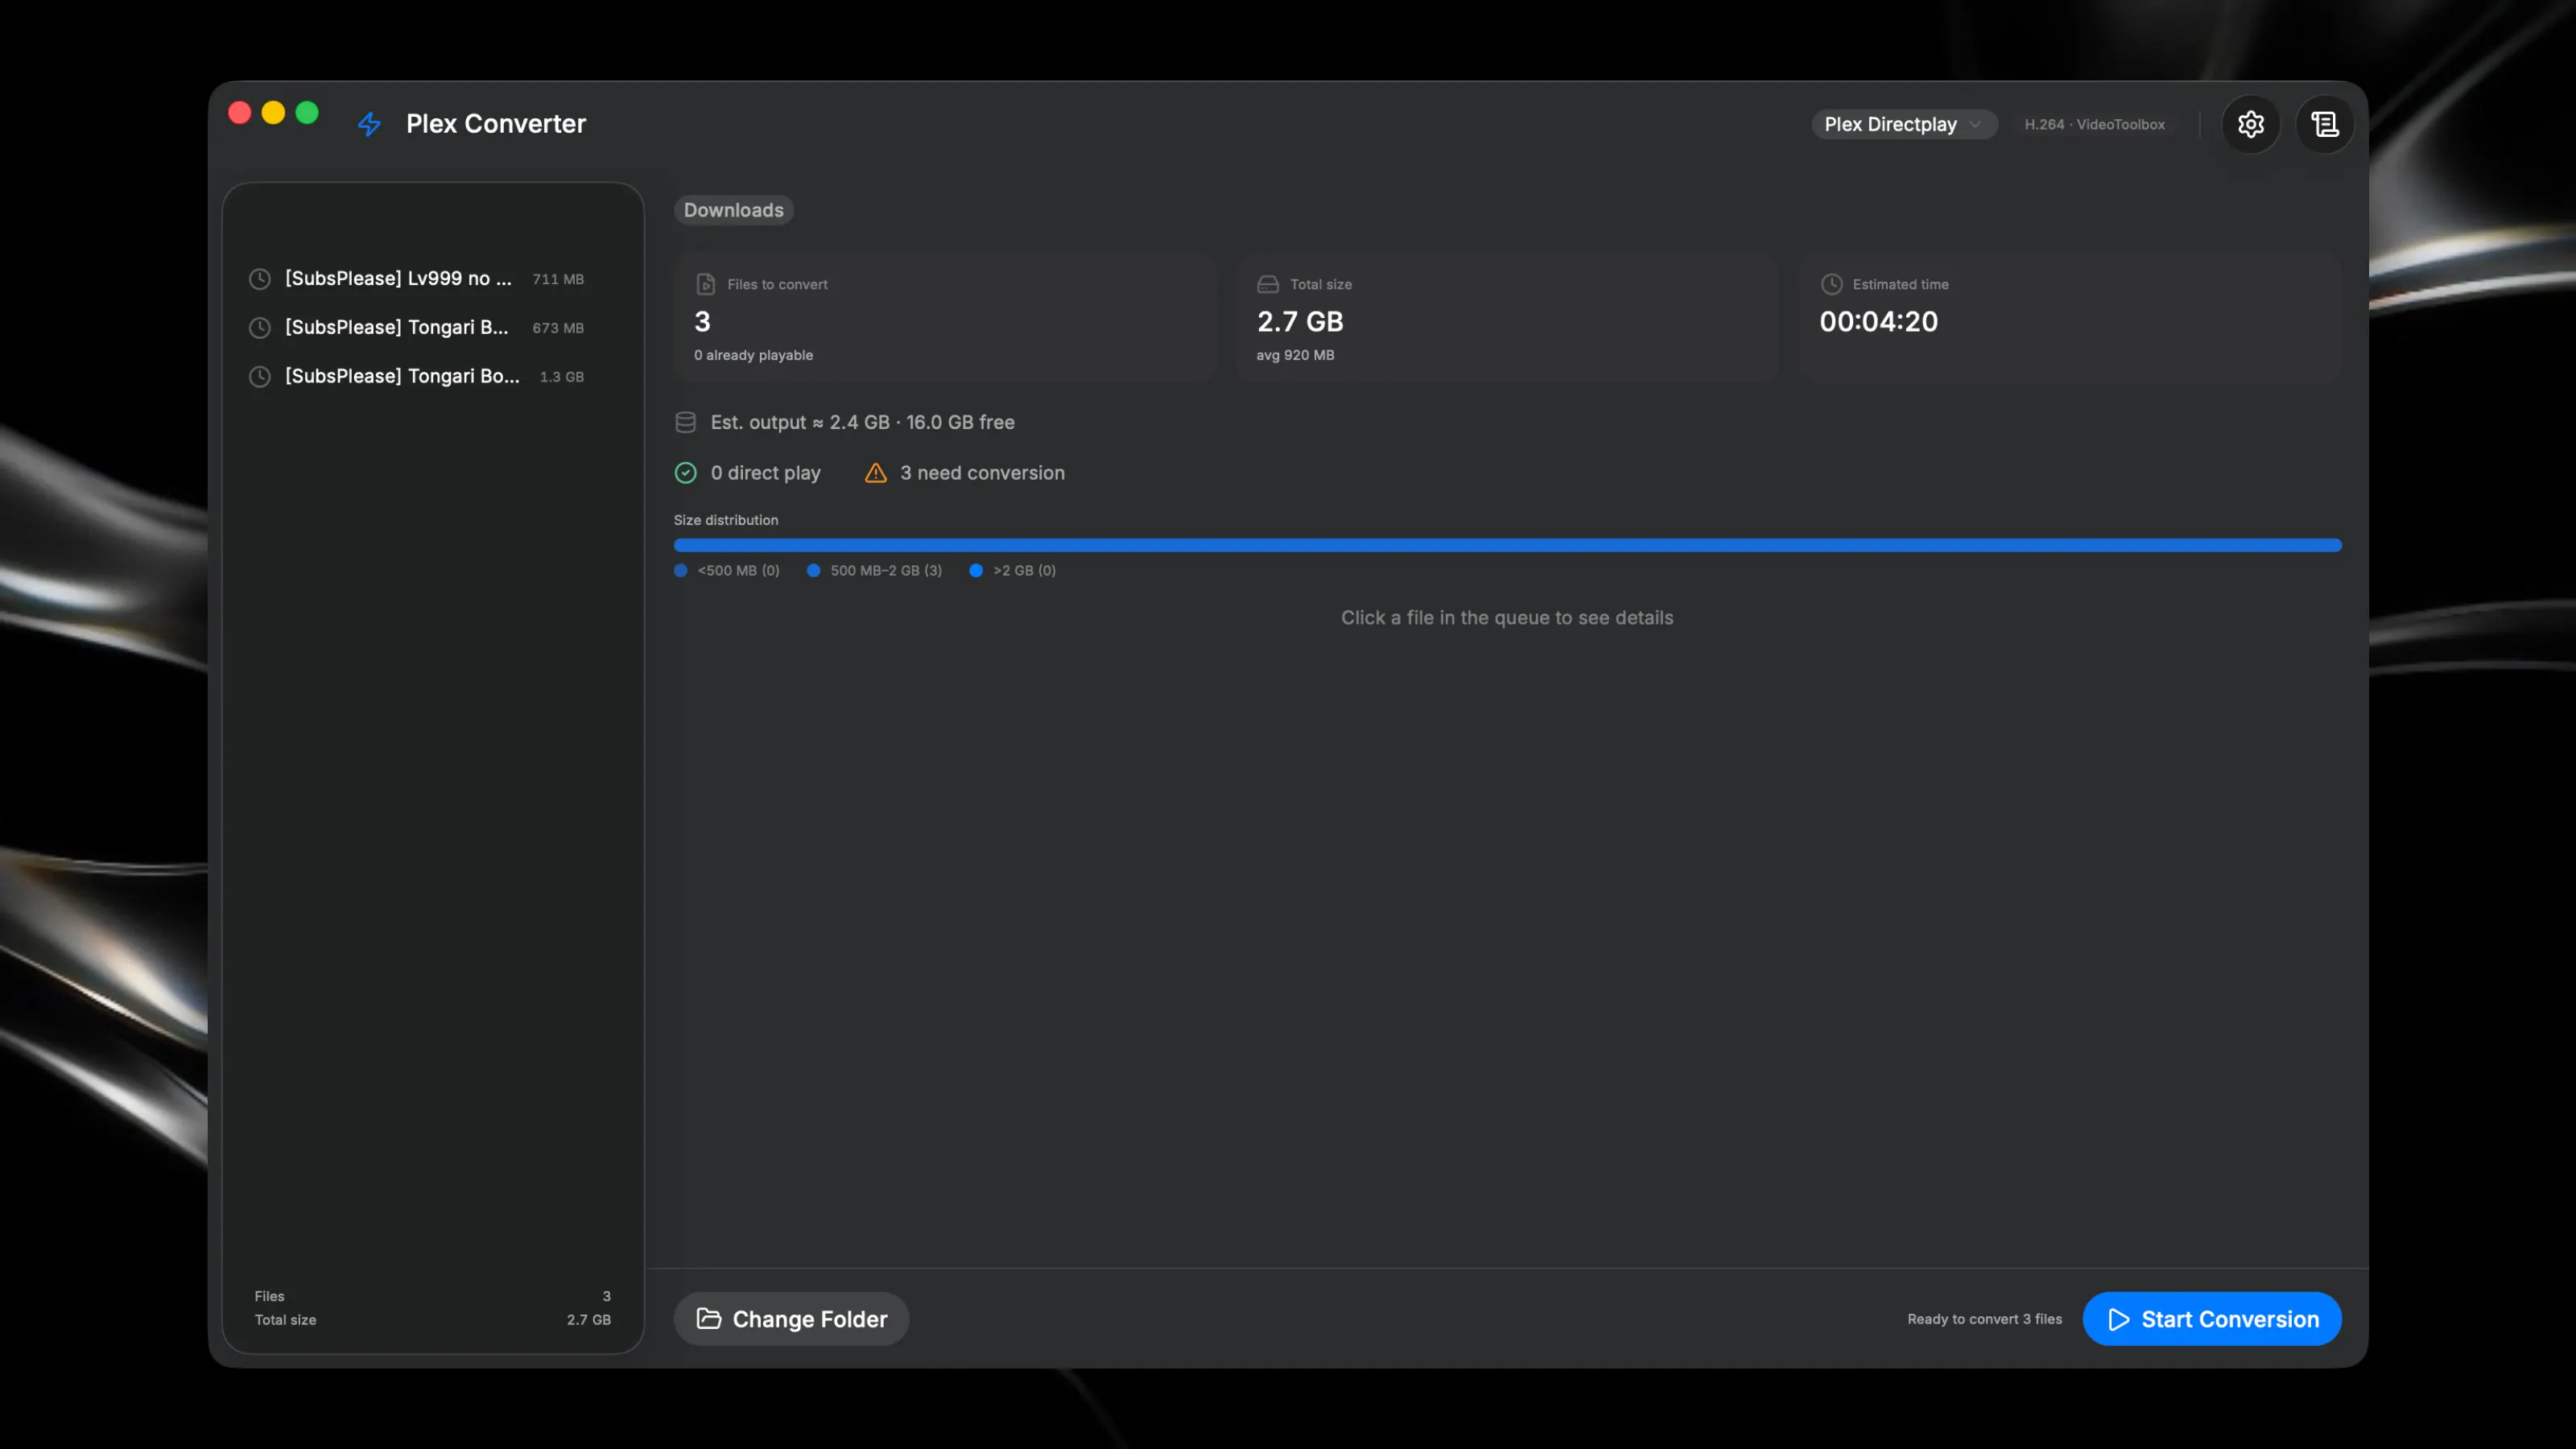Click the blue size distribution bar
Viewport: 2576px width, 1449px height.
click(x=1507, y=545)
